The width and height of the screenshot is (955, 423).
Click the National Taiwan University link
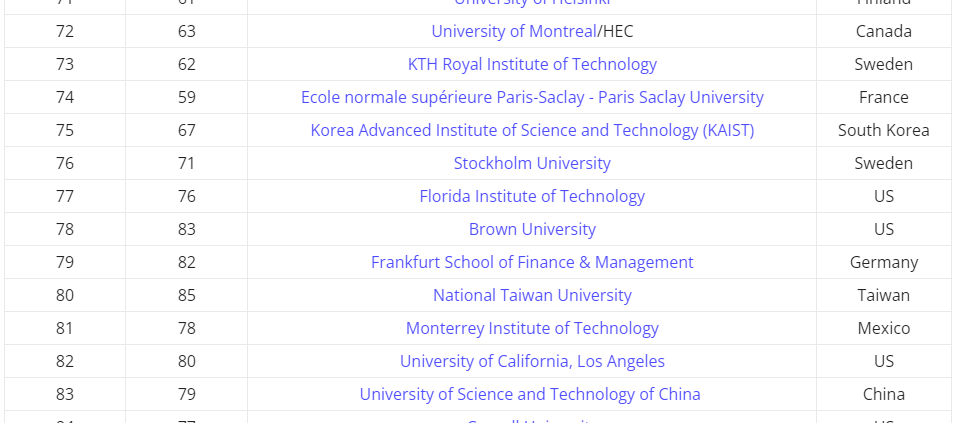(532, 295)
